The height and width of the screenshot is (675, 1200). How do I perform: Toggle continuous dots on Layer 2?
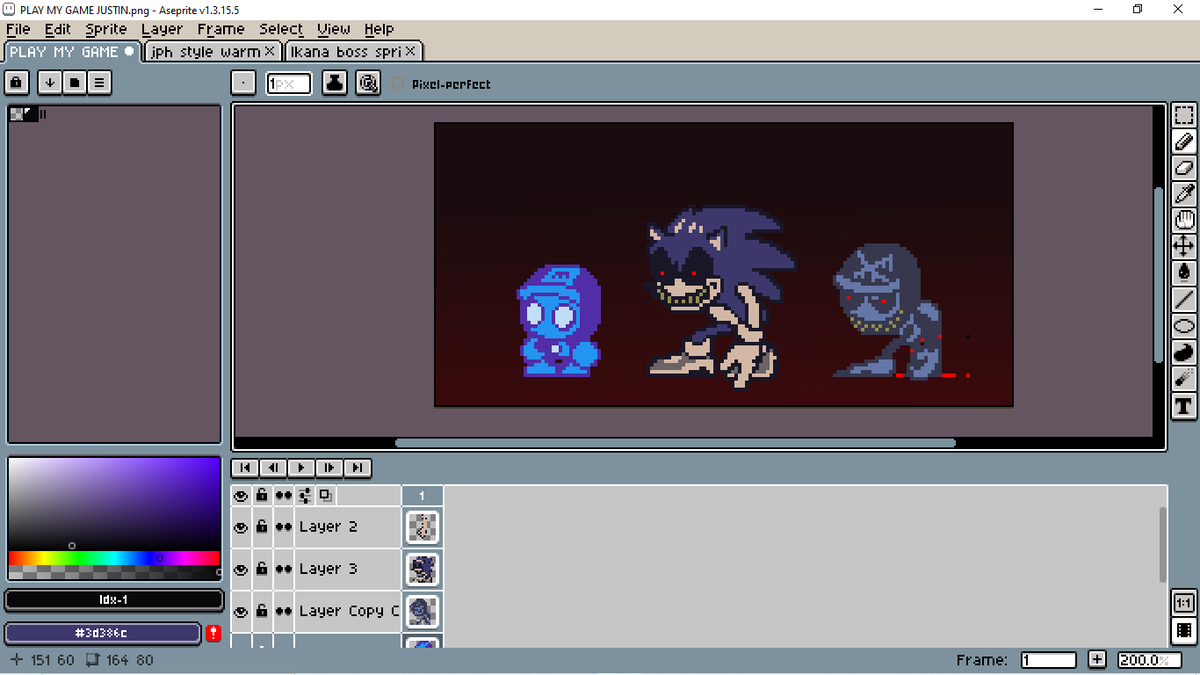(283, 527)
